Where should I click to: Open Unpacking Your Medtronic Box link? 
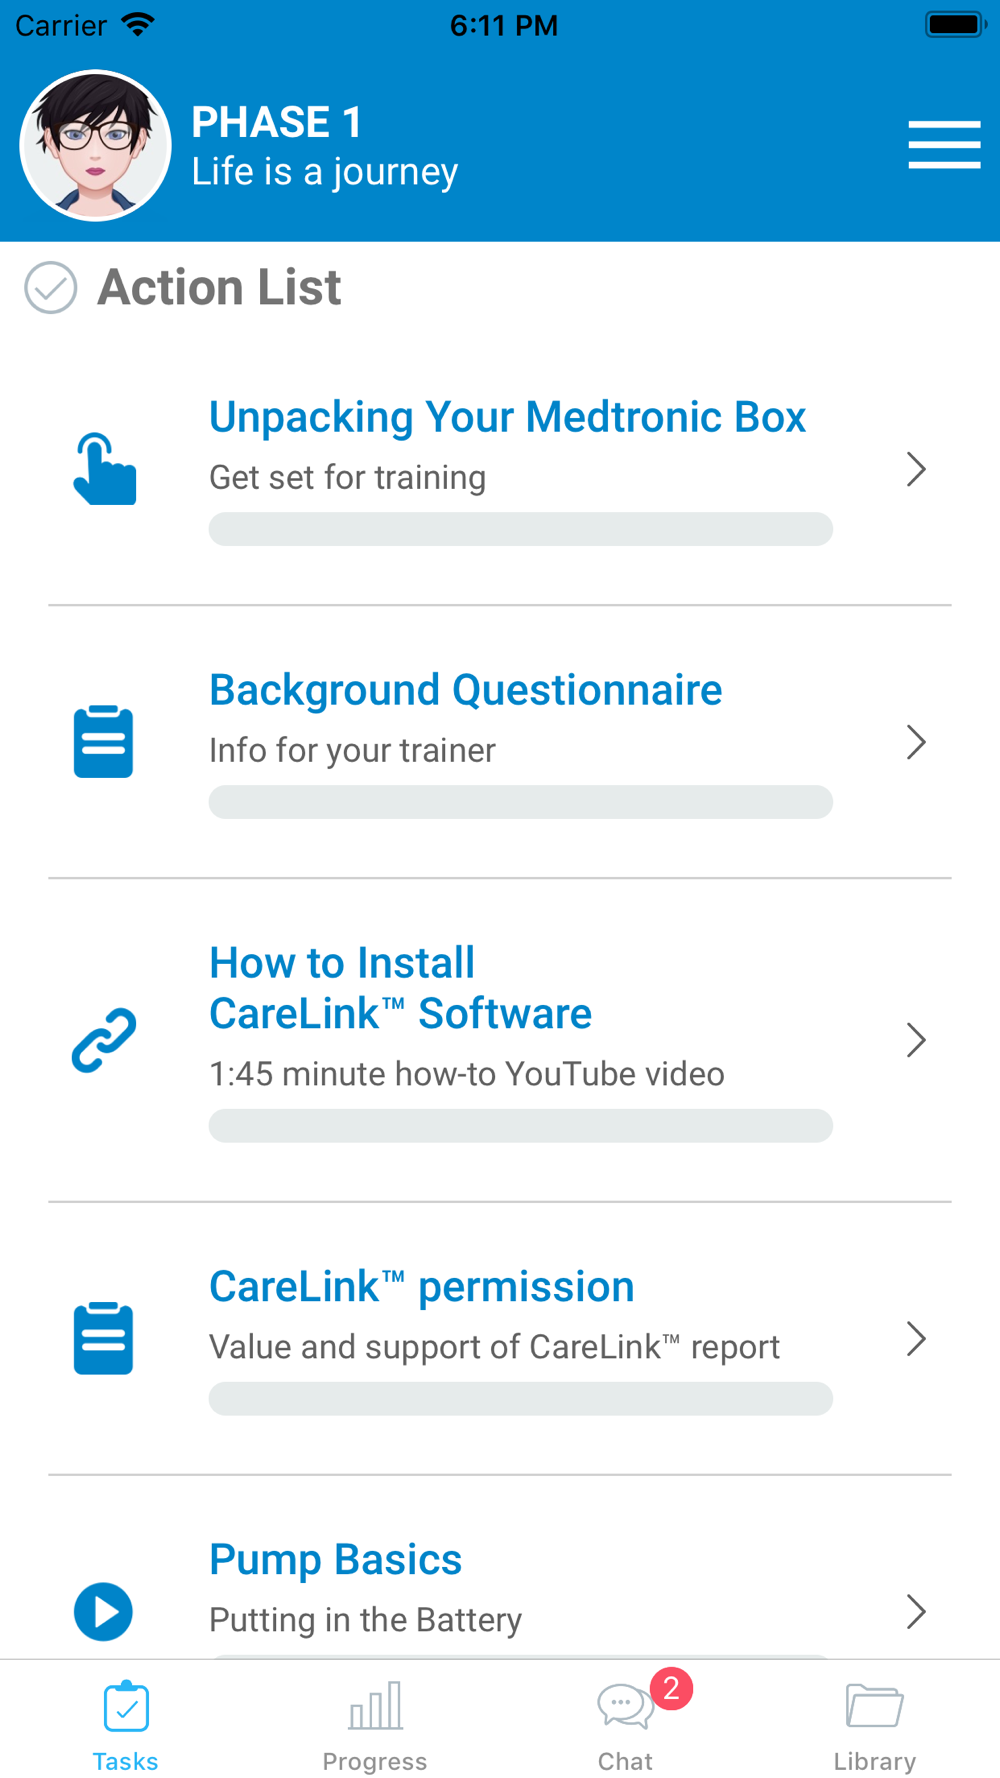pyautogui.click(x=507, y=417)
